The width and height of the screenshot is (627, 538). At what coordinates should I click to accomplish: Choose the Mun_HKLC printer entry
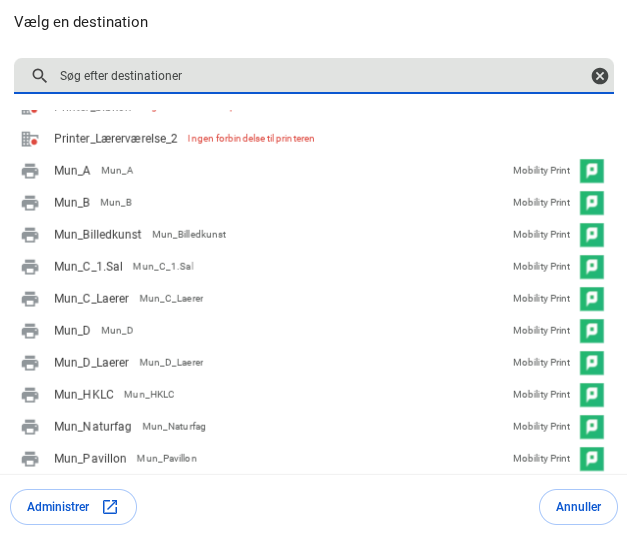point(84,395)
